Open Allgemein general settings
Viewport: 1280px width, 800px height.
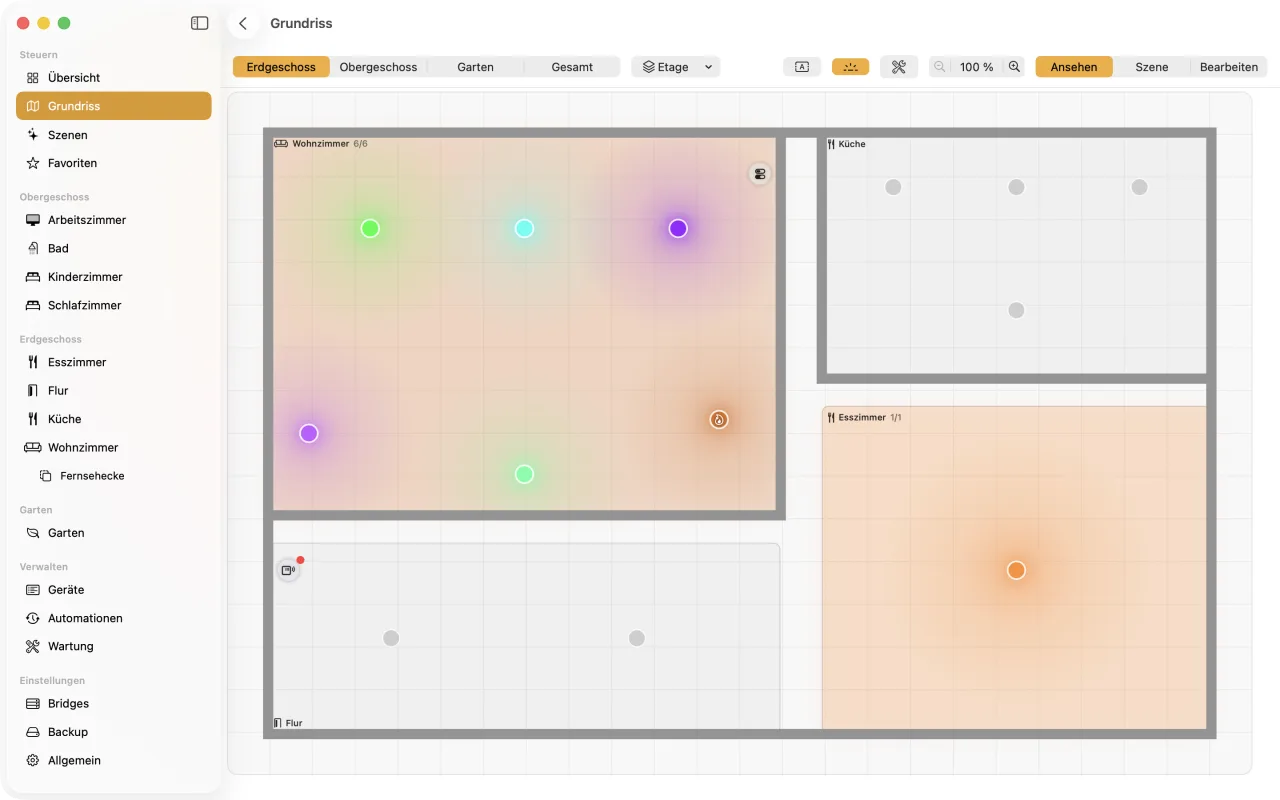pyautogui.click(x=114, y=760)
